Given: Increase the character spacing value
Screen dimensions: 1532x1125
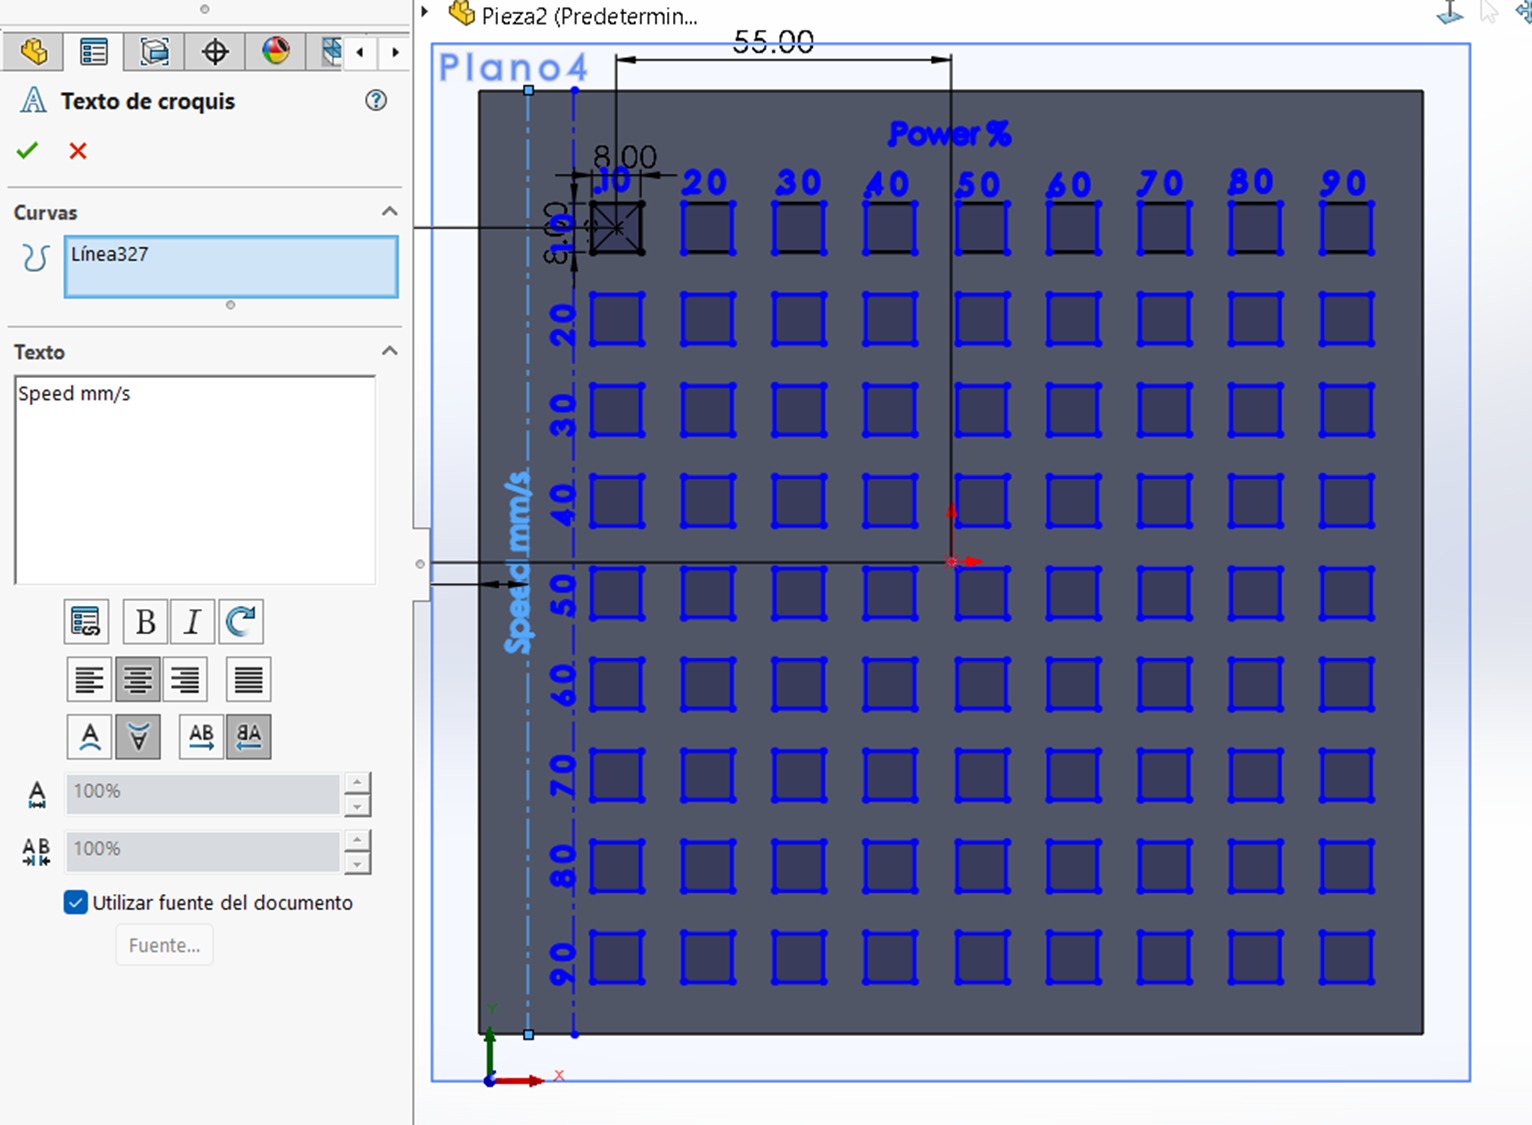Looking at the screenshot, I should coord(357,840).
